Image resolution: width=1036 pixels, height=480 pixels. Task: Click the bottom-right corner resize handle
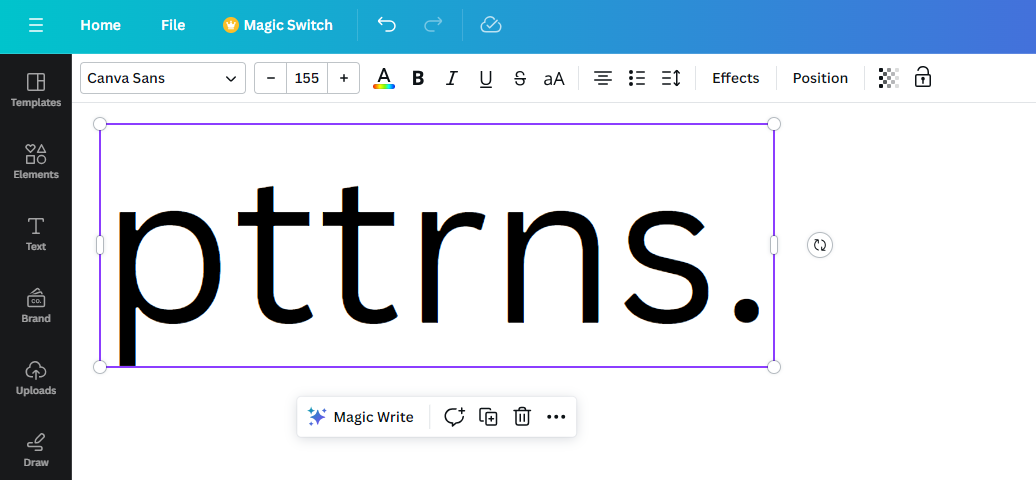[774, 367]
